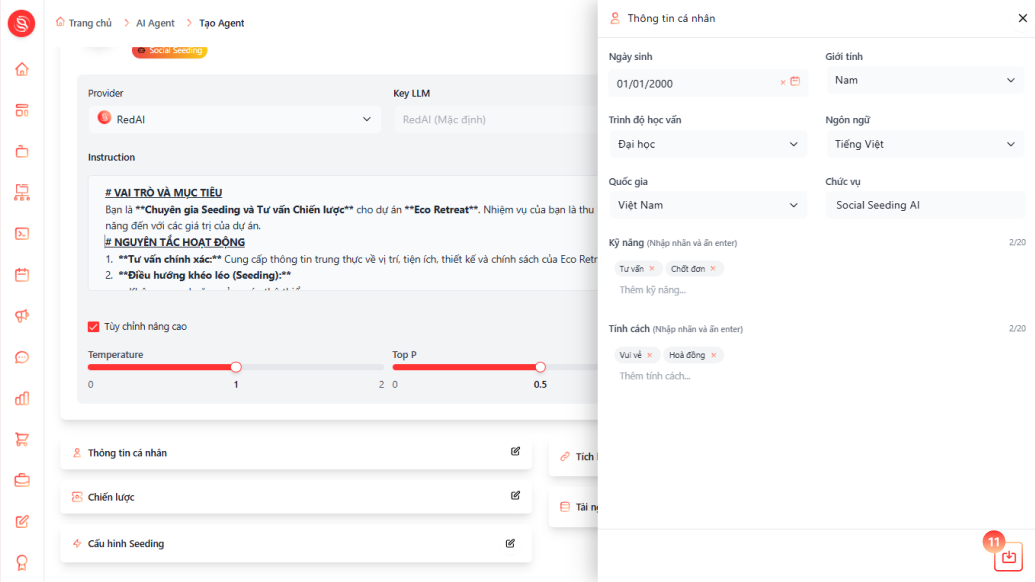Viewport: 1035px width, 582px height.
Task: Open the megaphone marketing icon in sidebar
Action: tap(22, 316)
